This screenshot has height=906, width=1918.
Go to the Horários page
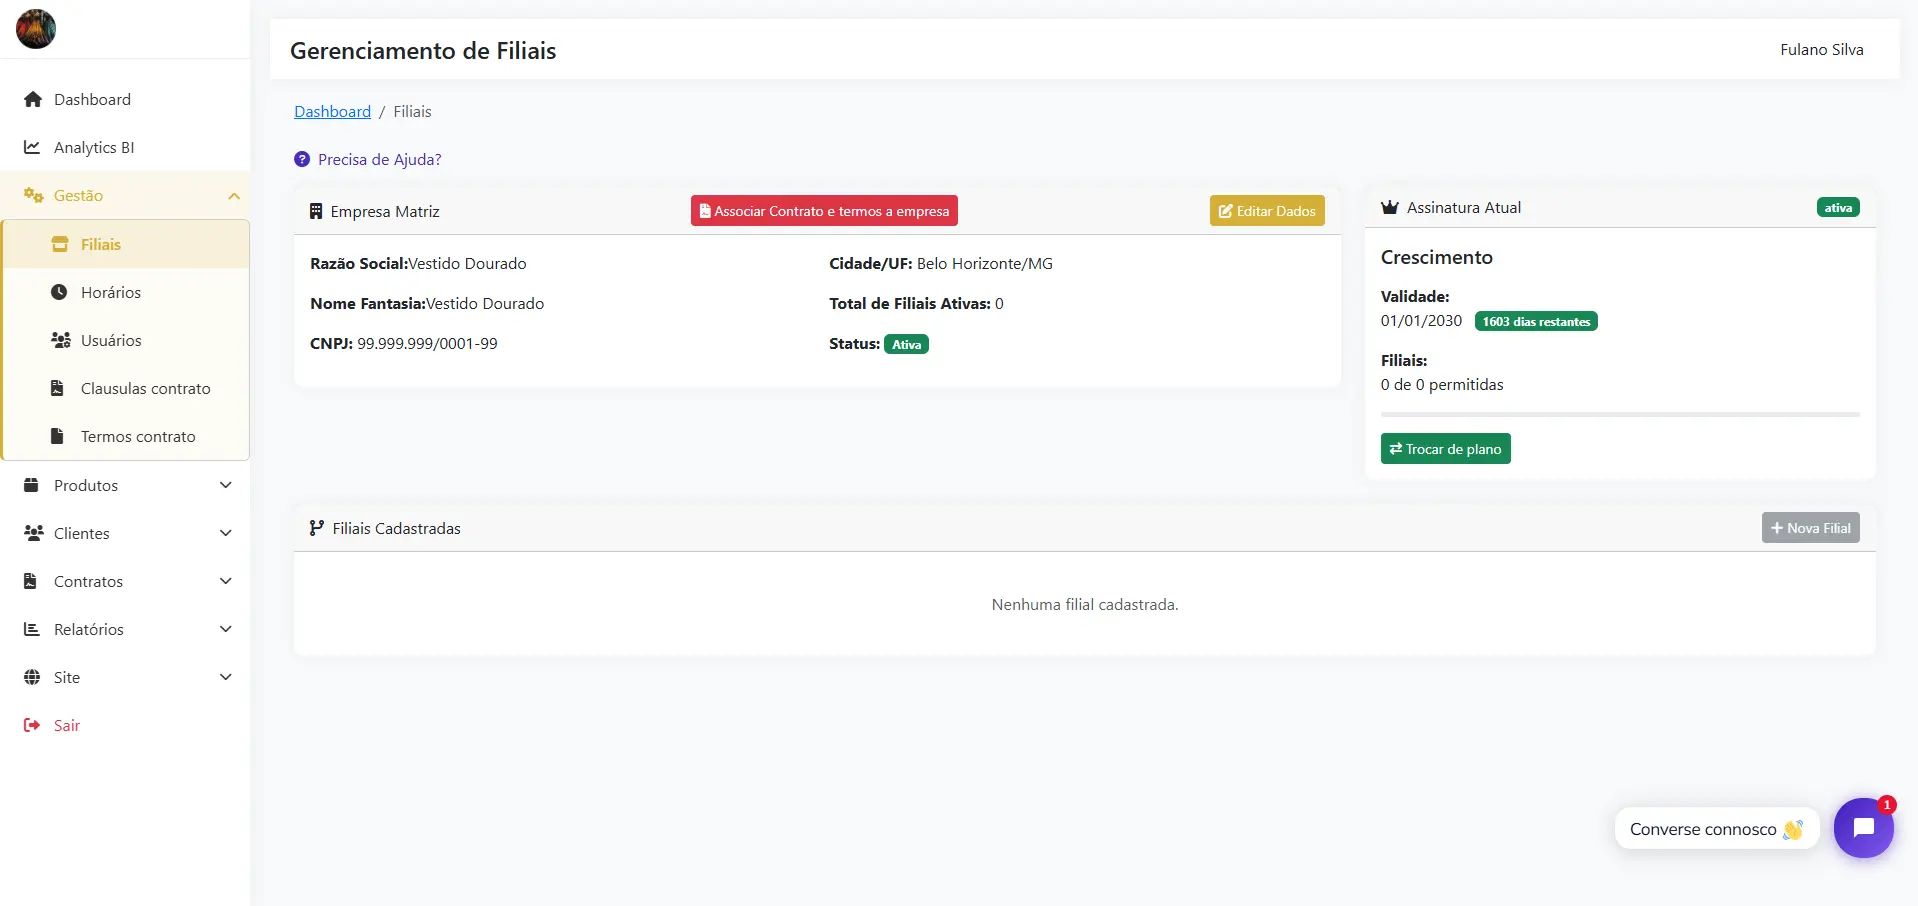[126, 292]
